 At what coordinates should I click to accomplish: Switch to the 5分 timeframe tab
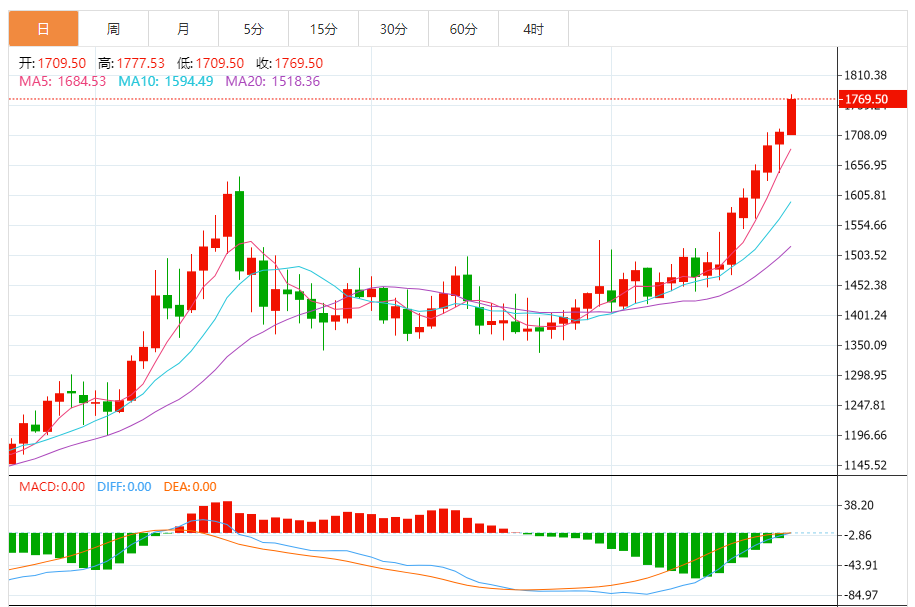pyautogui.click(x=253, y=29)
